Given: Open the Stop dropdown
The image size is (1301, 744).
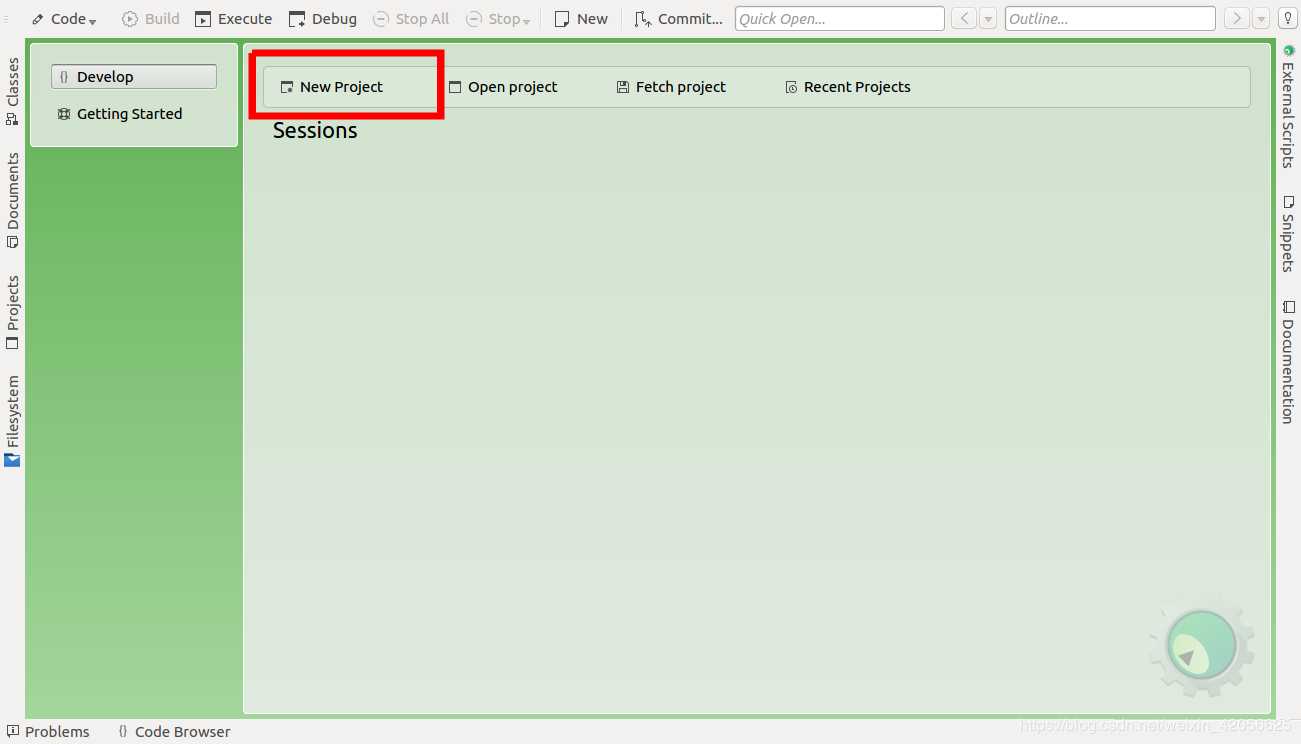Looking at the screenshot, I should point(497,19).
